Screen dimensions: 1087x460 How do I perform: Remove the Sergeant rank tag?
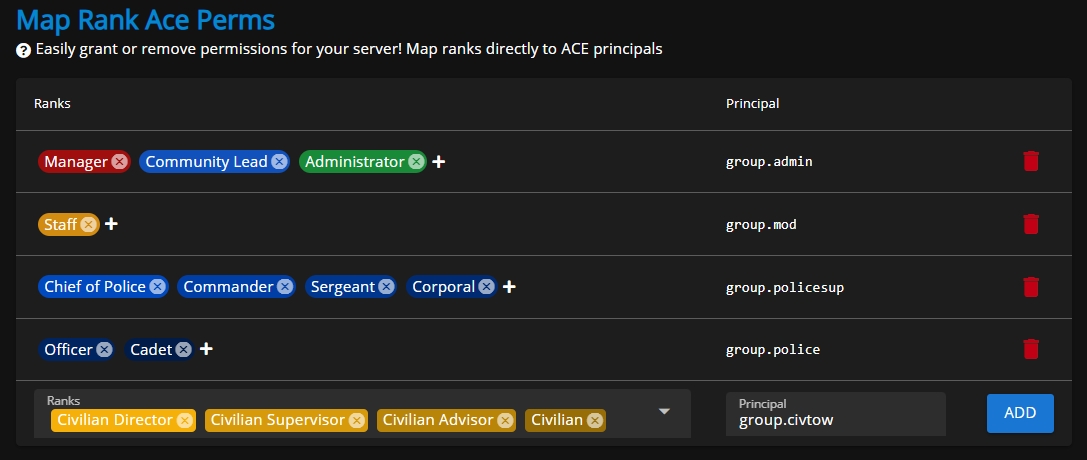(386, 287)
